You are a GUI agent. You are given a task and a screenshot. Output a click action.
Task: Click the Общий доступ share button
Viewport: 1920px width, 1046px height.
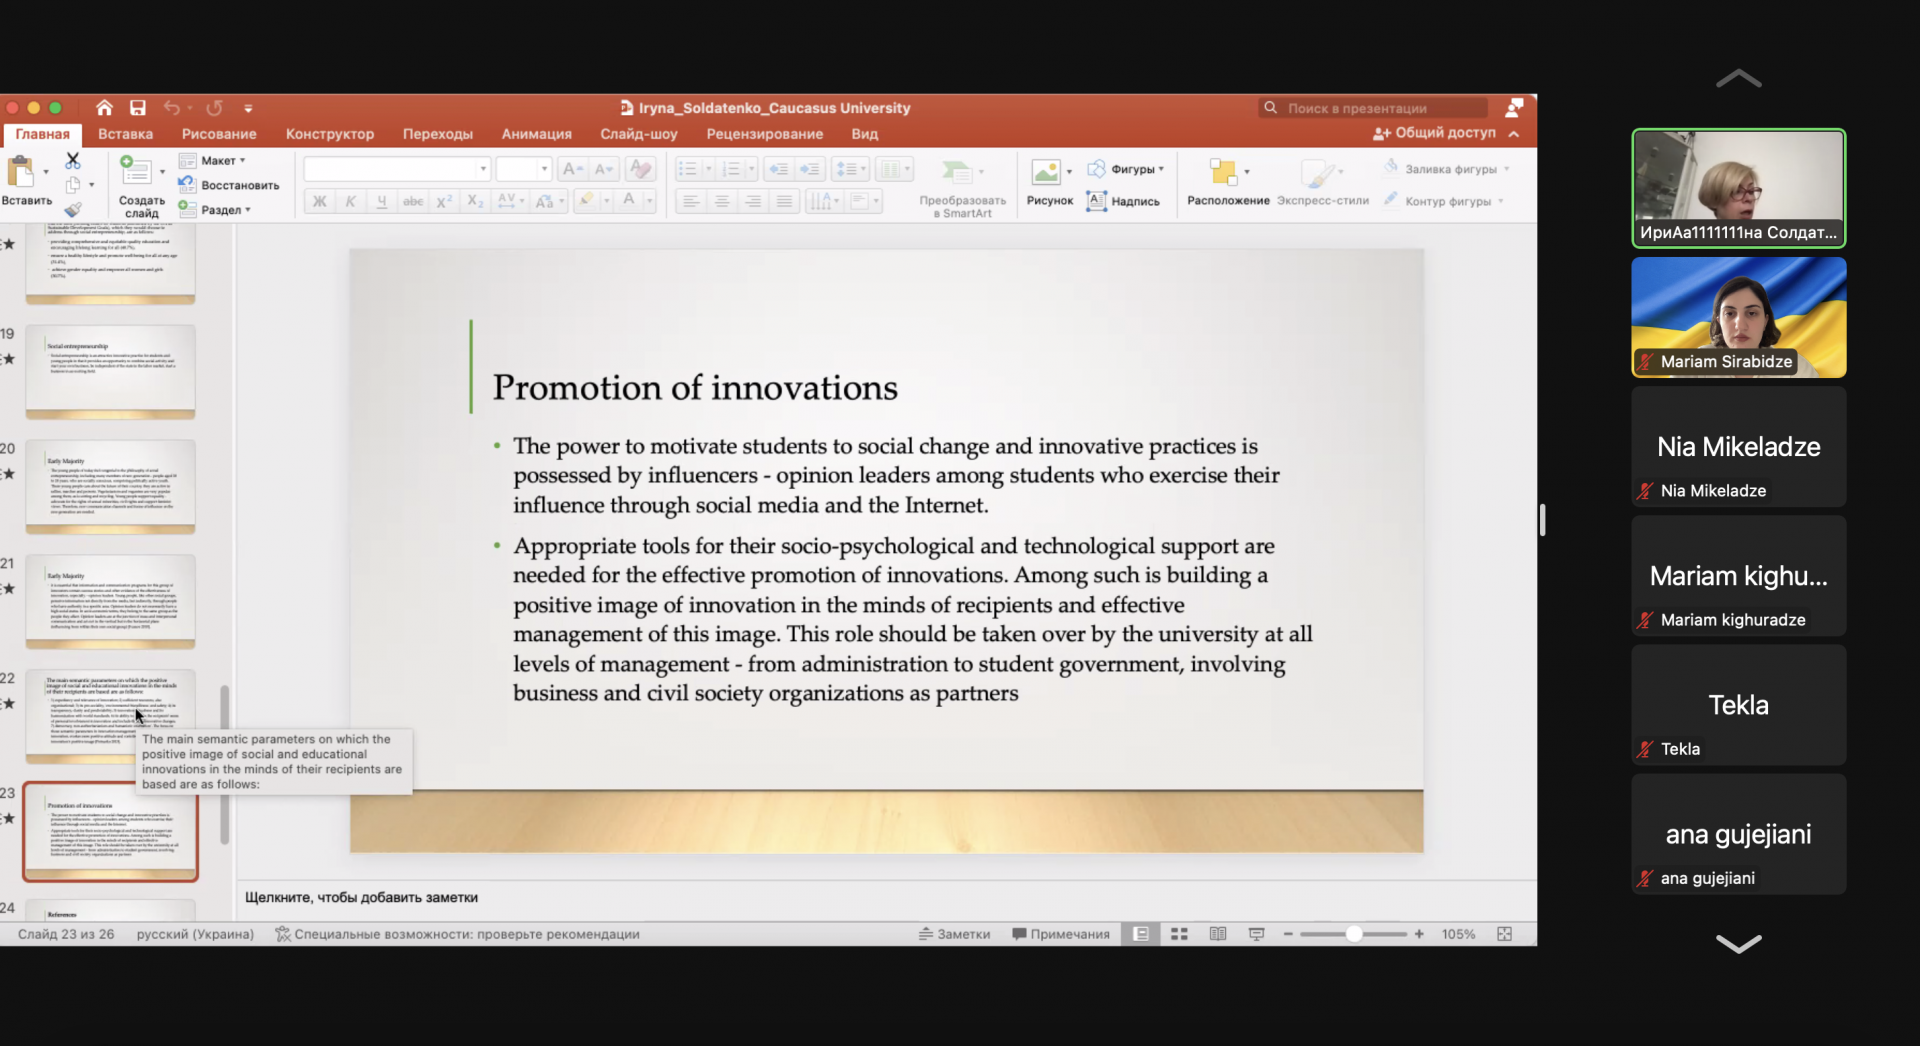click(1434, 133)
